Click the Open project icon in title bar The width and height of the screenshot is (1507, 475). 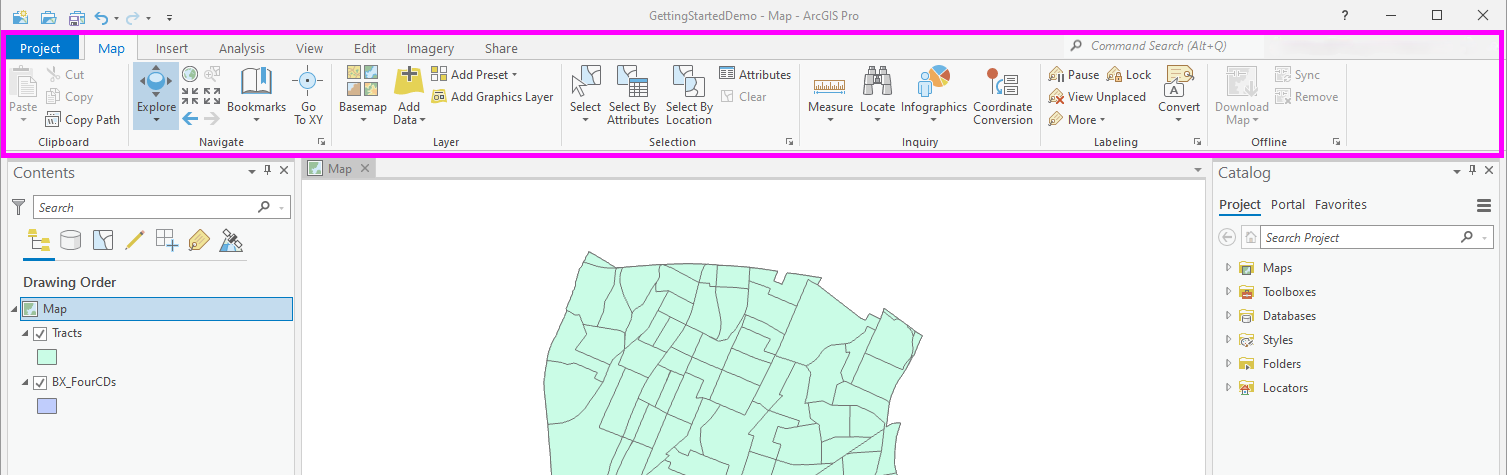(x=48, y=17)
